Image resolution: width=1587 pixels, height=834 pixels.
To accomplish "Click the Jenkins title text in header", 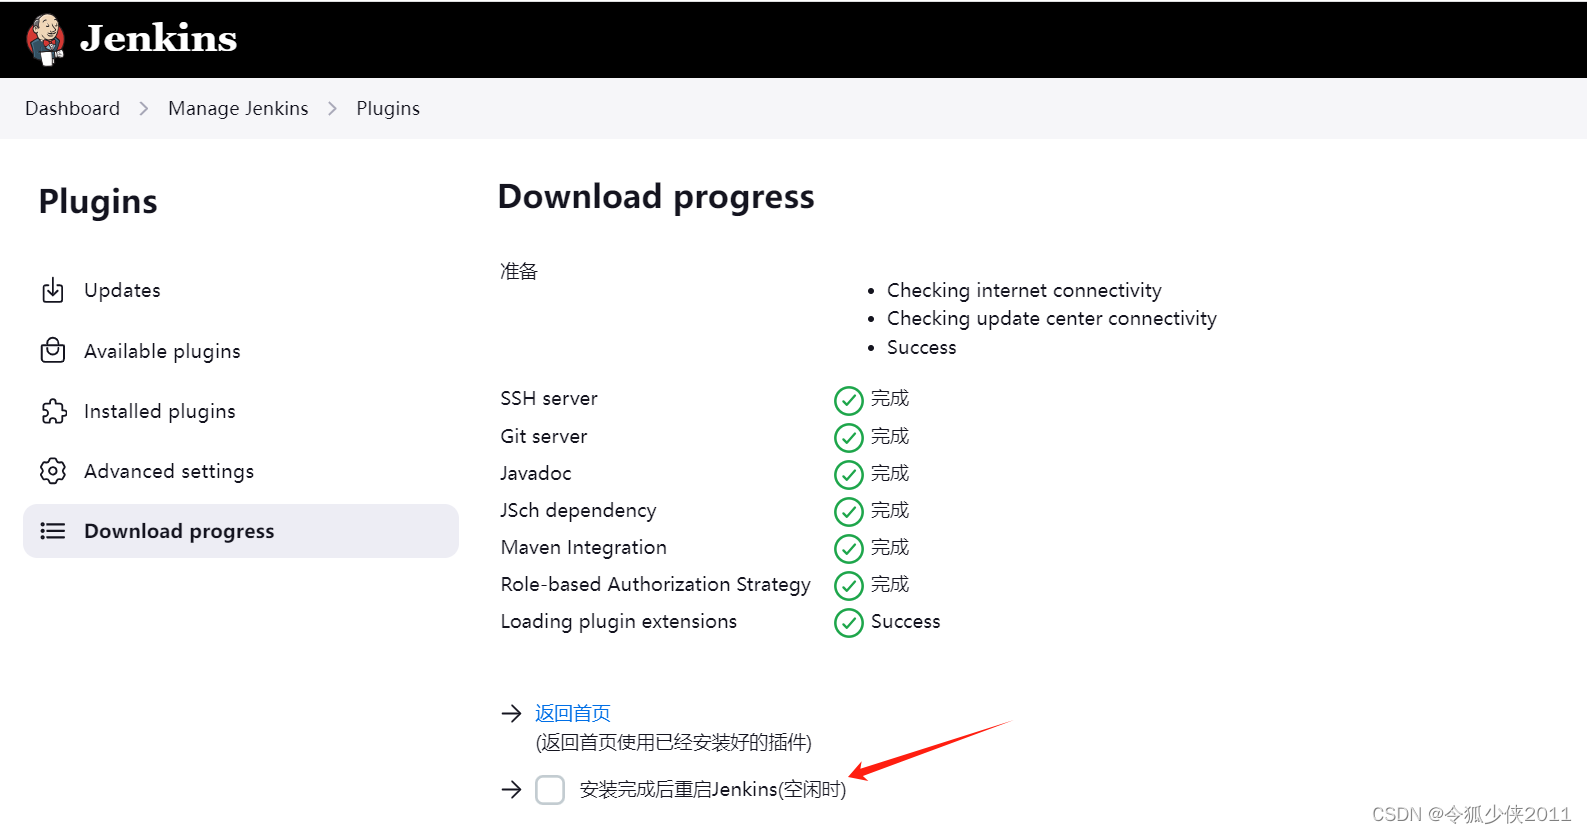I will click(158, 39).
